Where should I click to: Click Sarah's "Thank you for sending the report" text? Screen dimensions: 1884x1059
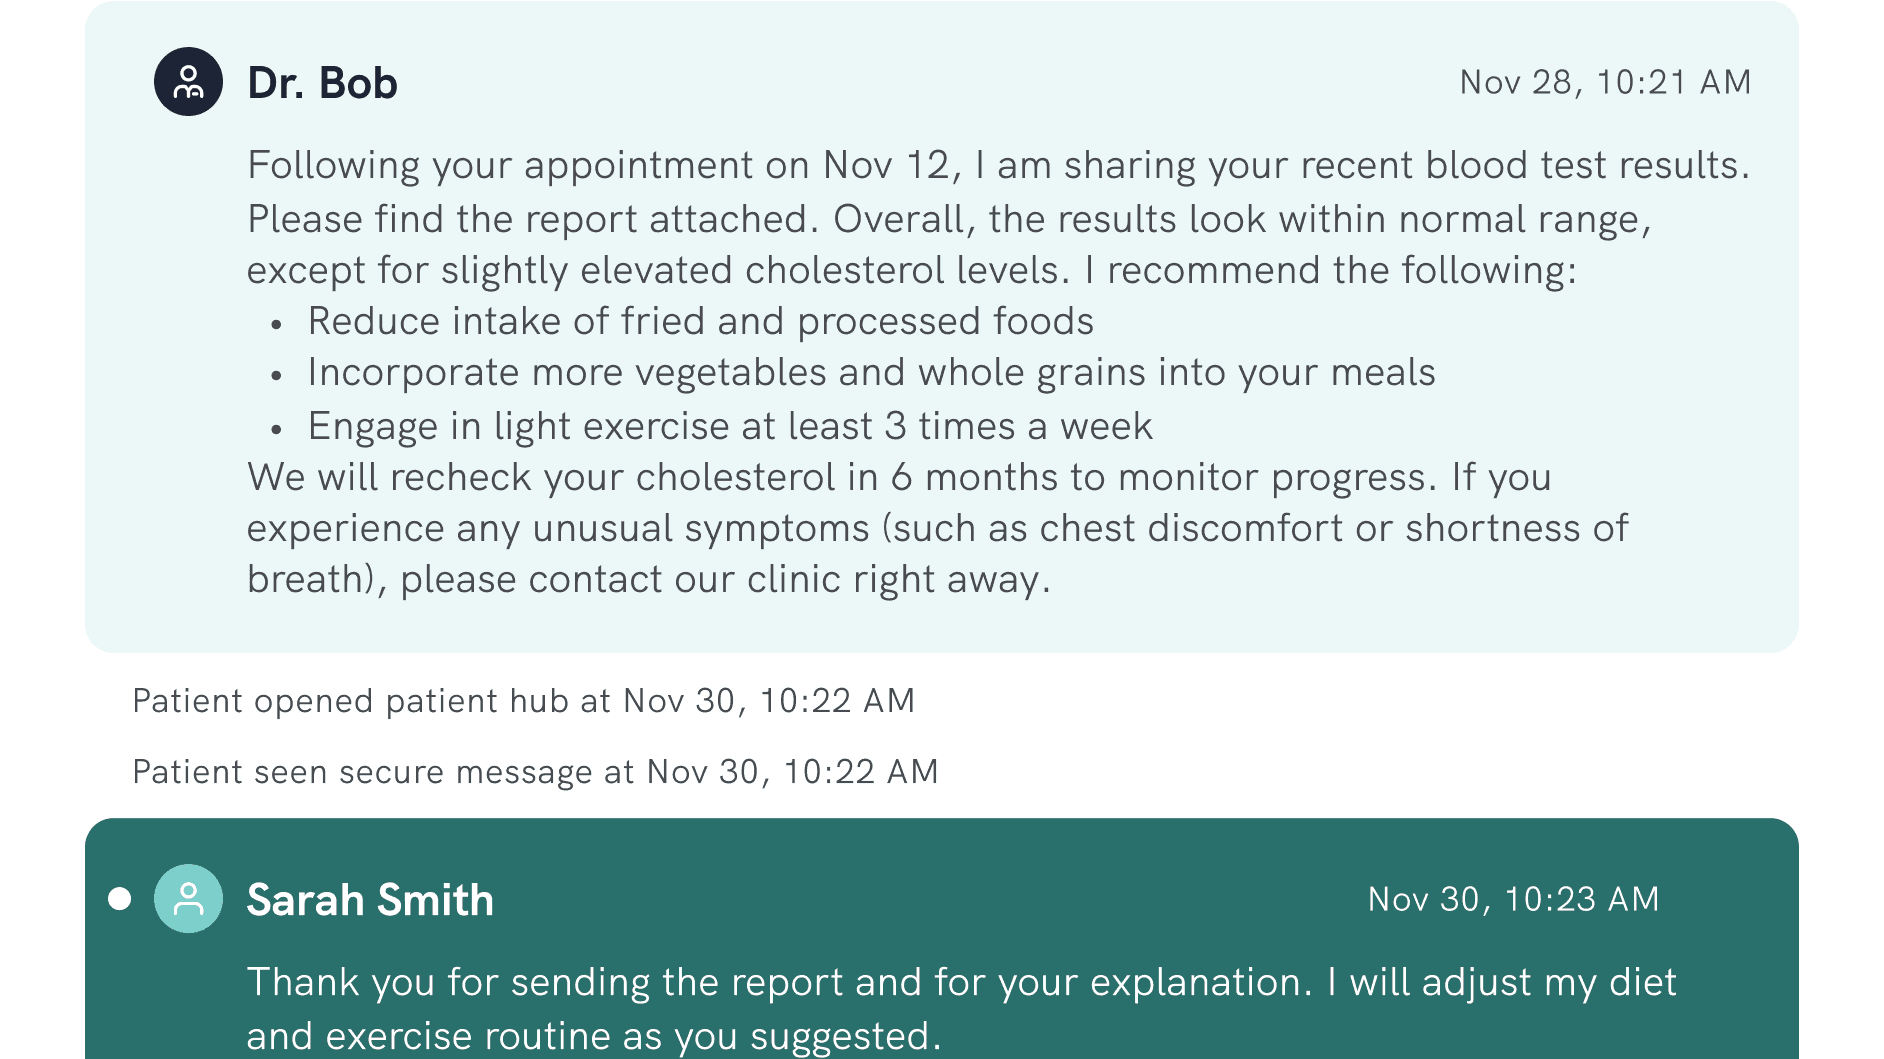(x=780, y=983)
